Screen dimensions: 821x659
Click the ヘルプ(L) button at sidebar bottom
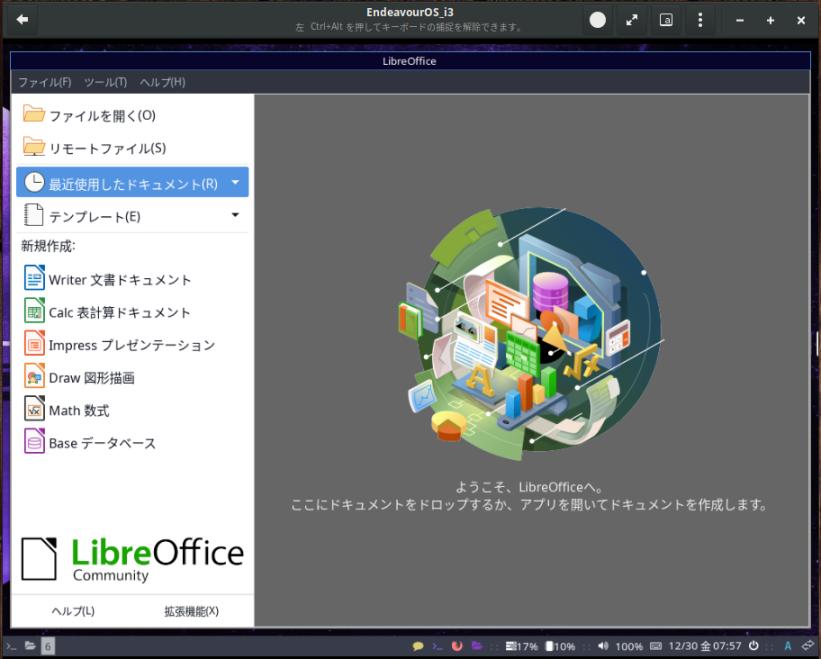coord(73,611)
